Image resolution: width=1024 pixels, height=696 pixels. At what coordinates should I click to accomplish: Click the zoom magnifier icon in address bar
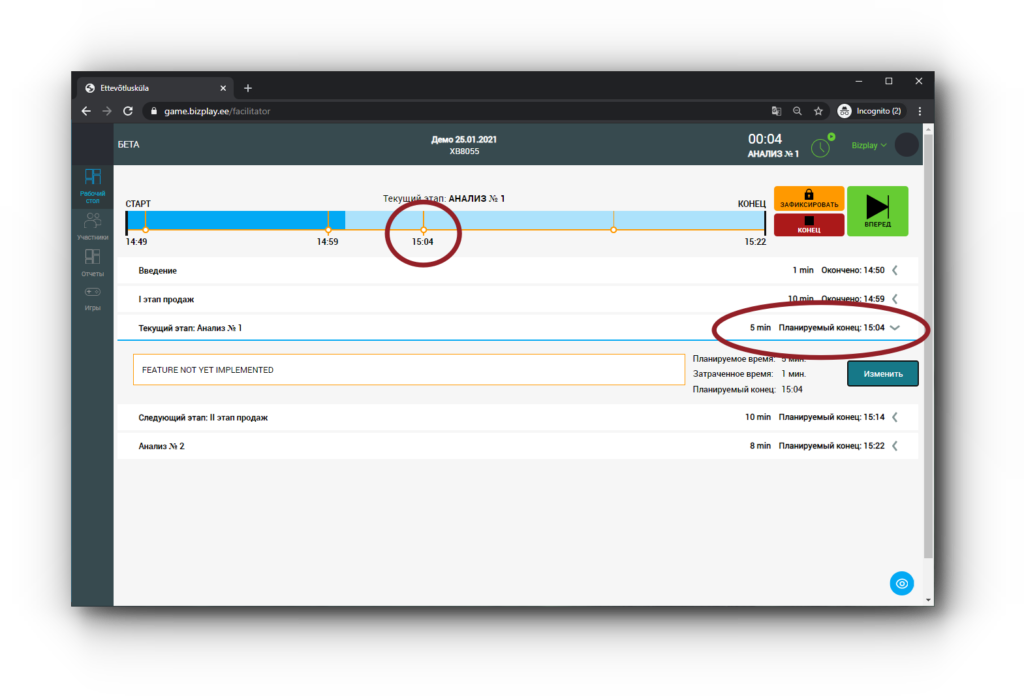click(x=797, y=111)
